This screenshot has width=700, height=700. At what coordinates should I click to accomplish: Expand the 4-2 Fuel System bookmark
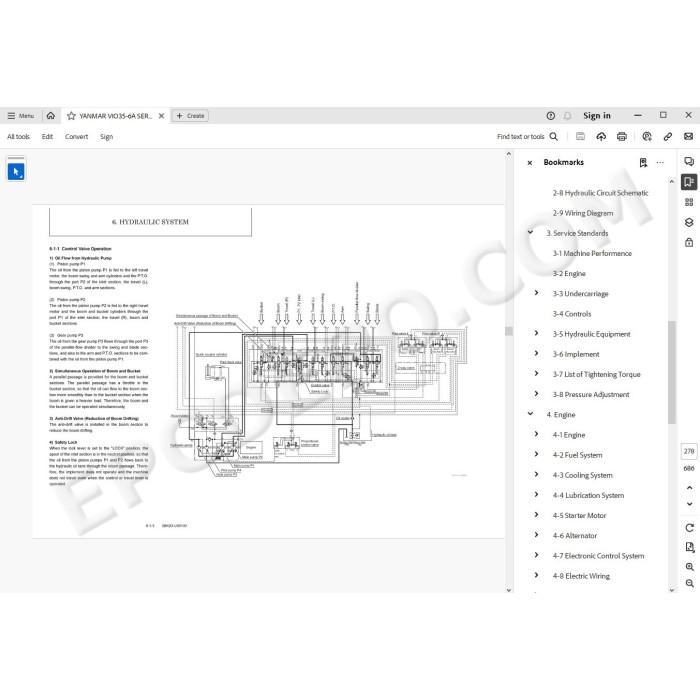coord(537,454)
